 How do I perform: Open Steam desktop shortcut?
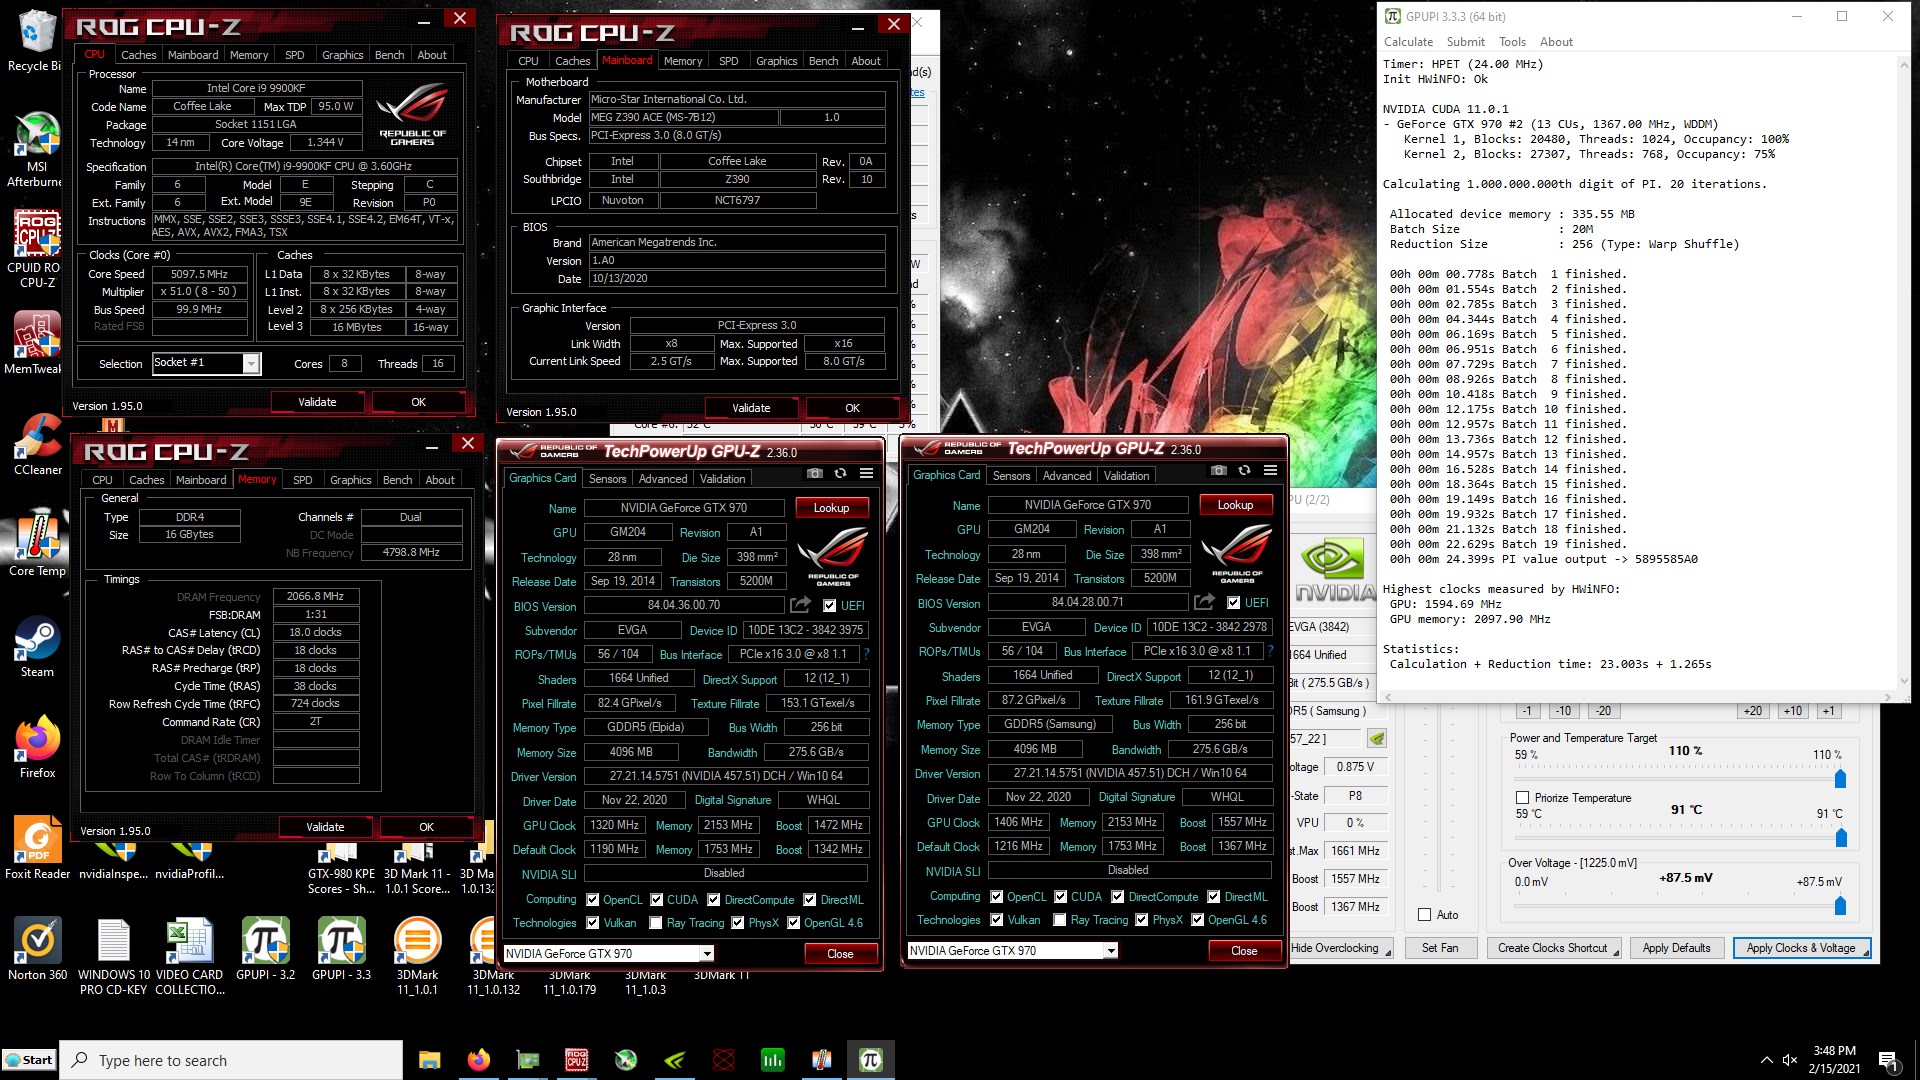38,646
